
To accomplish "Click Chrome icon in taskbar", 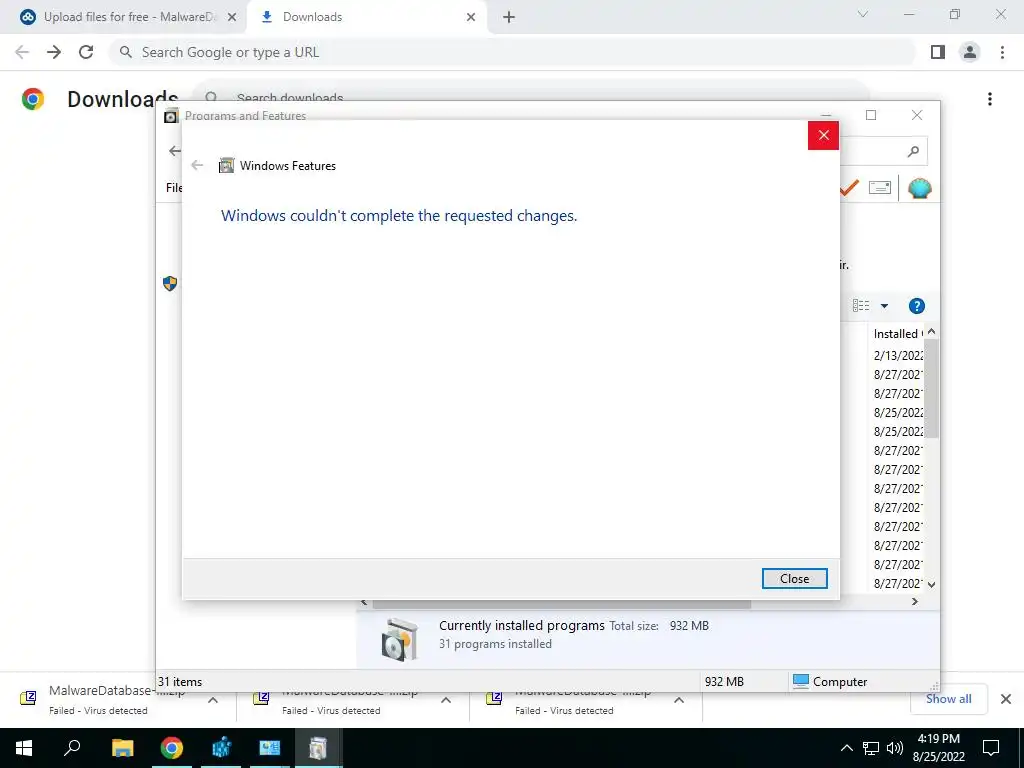I will click(x=172, y=748).
